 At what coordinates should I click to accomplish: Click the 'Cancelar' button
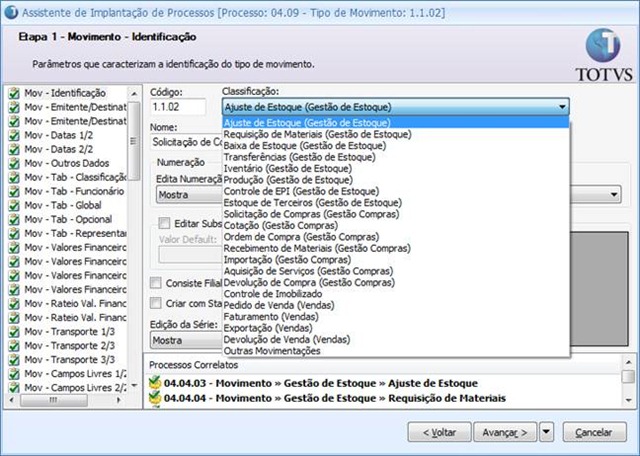pyautogui.click(x=594, y=432)
